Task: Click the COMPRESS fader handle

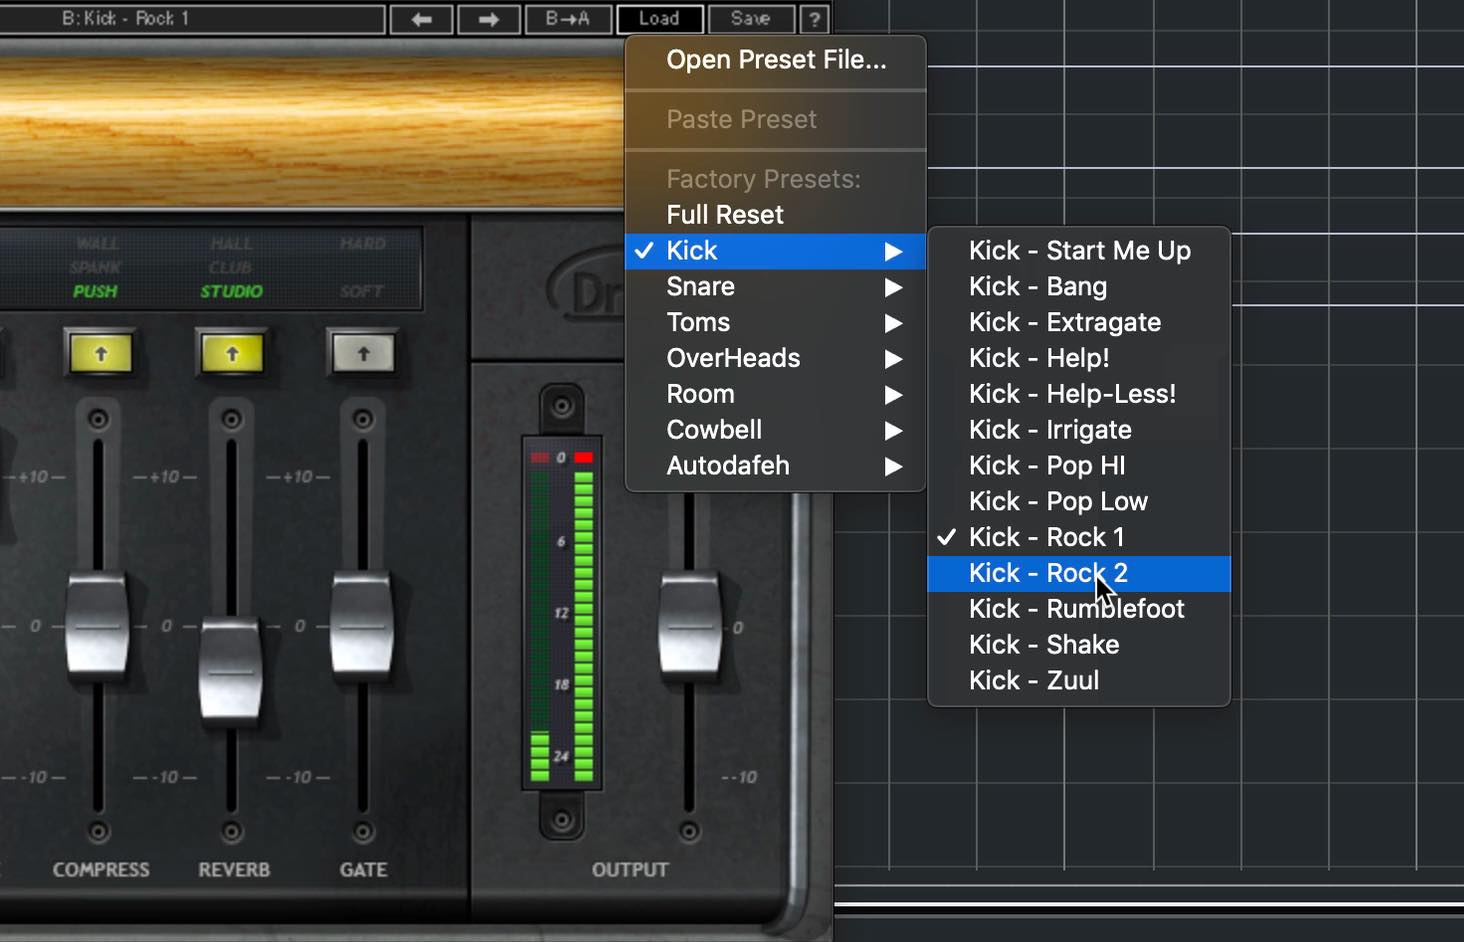Action: point(97,626)
